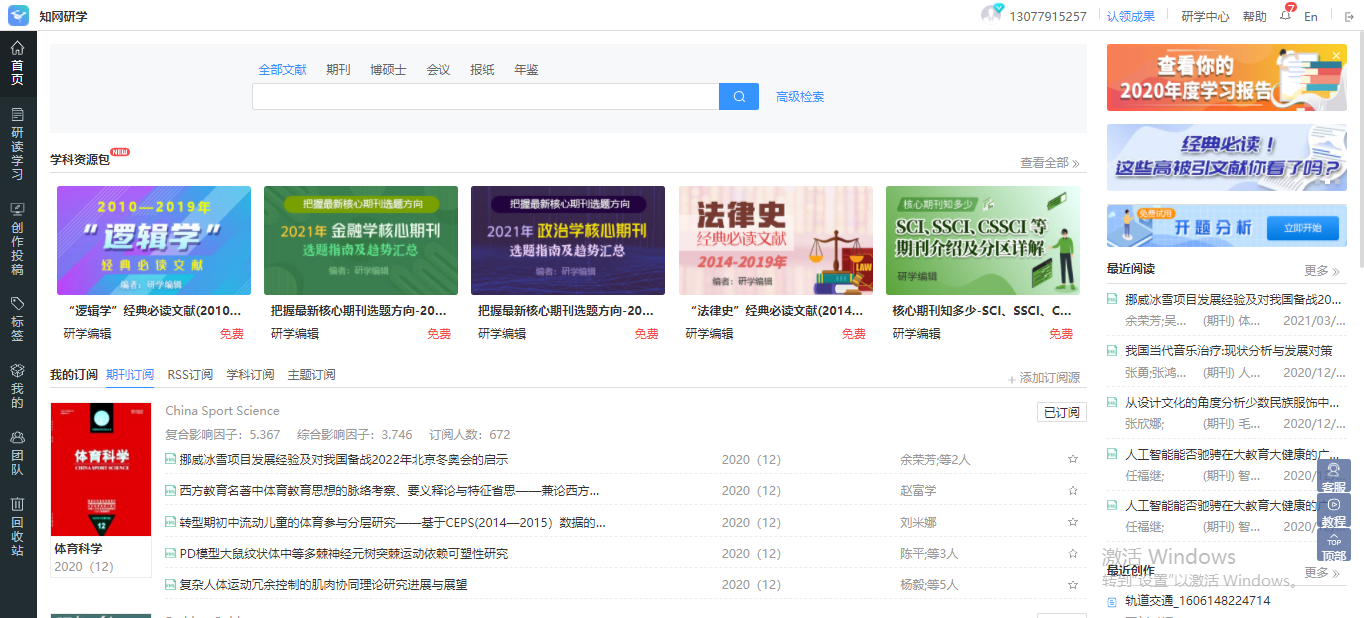The image size is (1364, 618).
Task: Open 标签 tags in the sidebar
Action: [17, 319]
